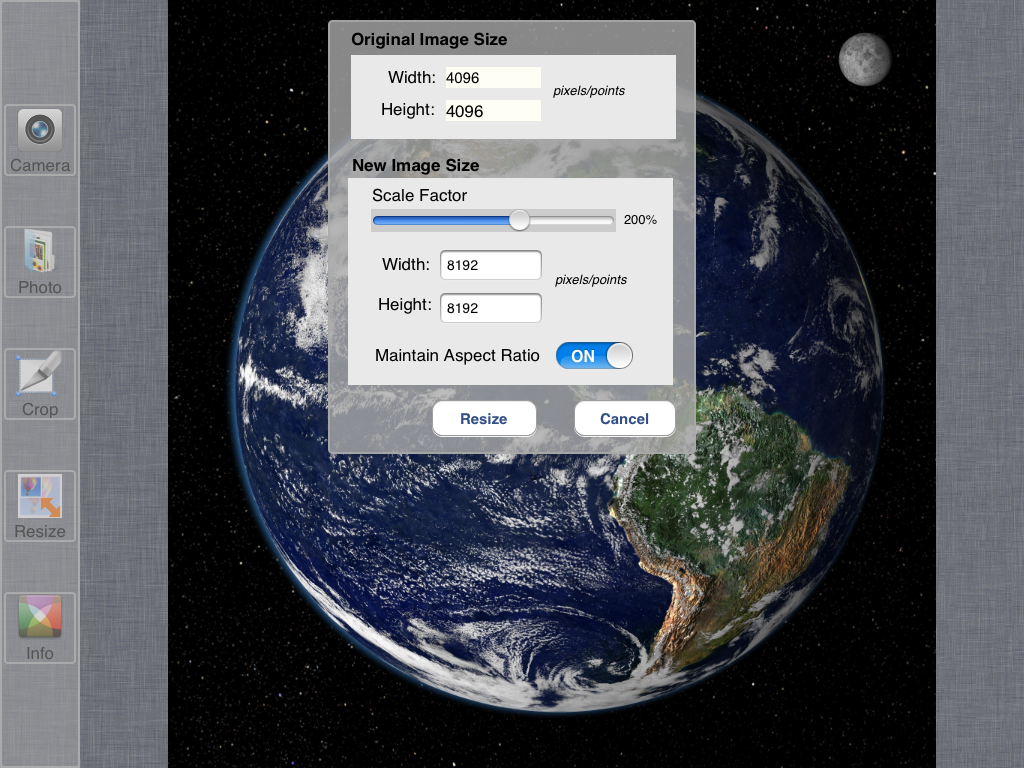
Task: Select the Resize tool in the sidebar
Action: [40, 505]
